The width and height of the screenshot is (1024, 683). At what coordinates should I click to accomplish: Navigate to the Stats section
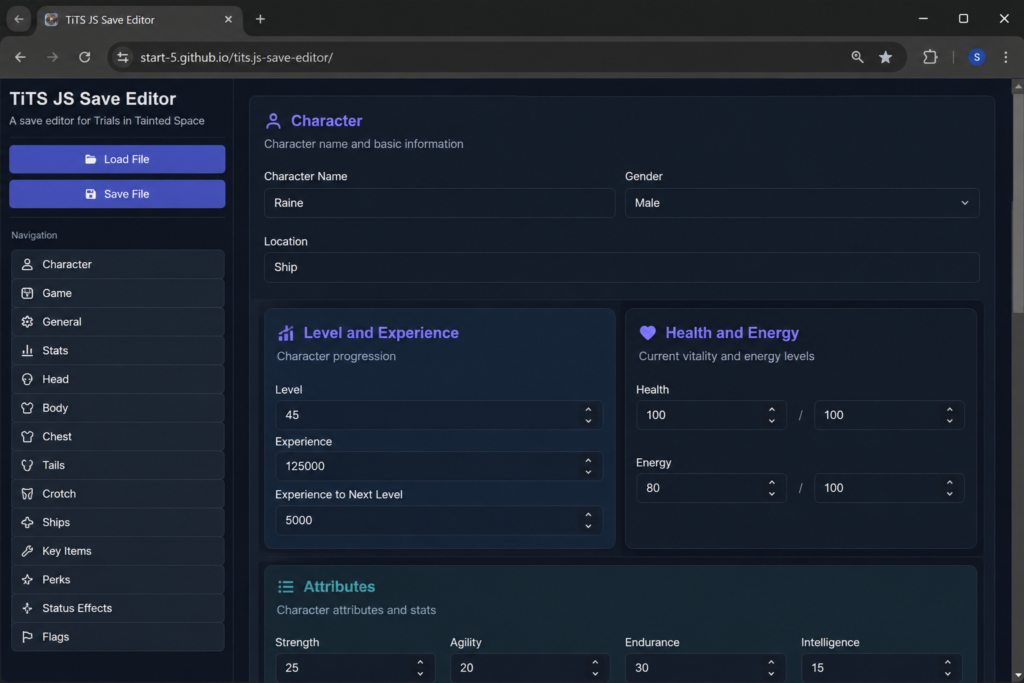tap(118, 351)
